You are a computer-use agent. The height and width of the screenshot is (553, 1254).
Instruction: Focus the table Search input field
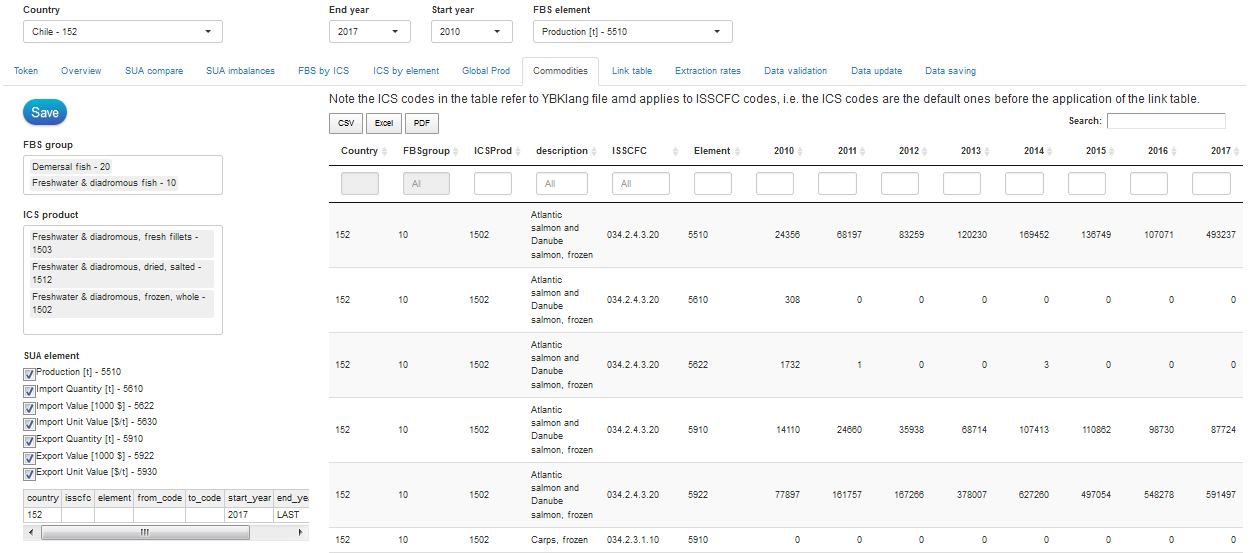[x=1165, y=121]
